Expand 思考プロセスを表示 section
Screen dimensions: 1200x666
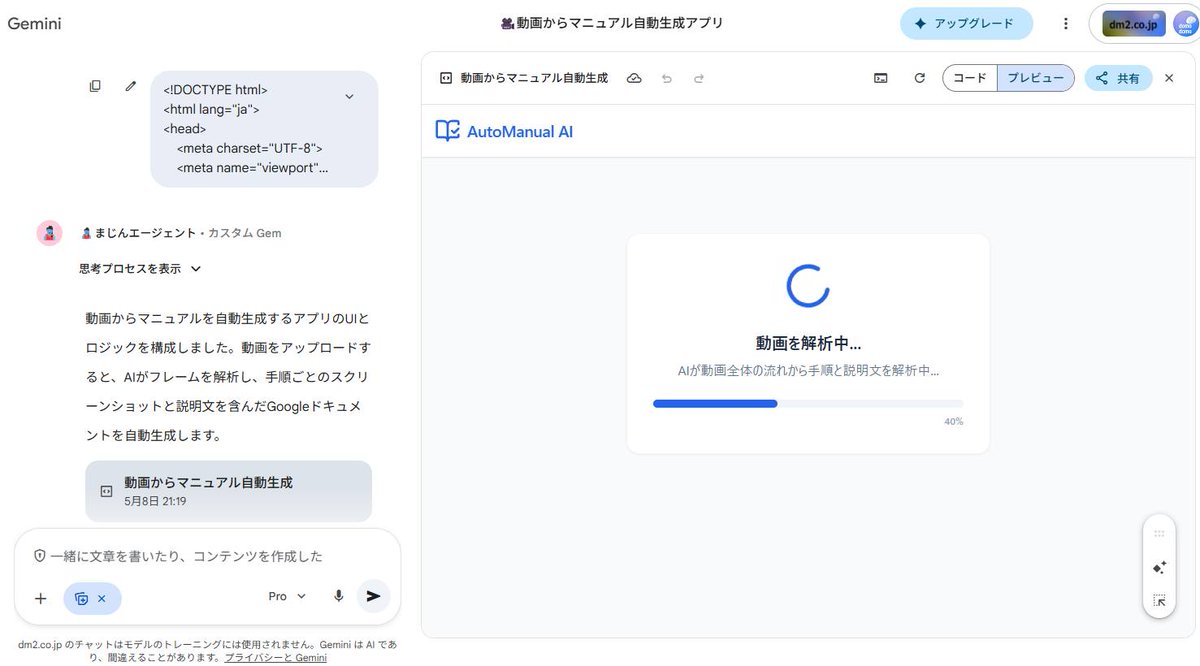[x=140, y=268]
